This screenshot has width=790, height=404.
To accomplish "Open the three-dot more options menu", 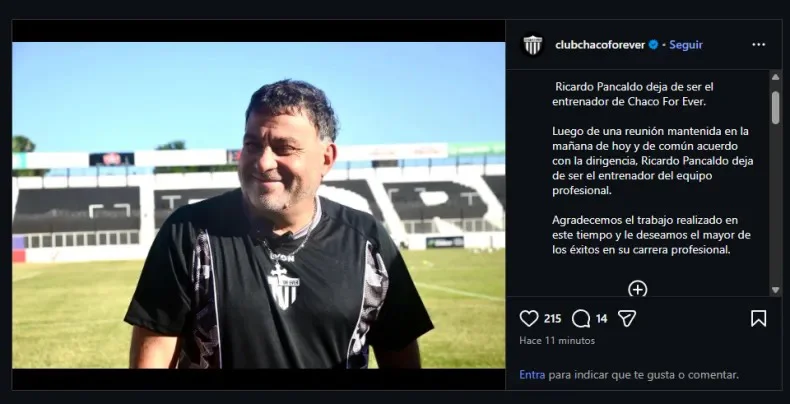I will [x=758, y=45].
